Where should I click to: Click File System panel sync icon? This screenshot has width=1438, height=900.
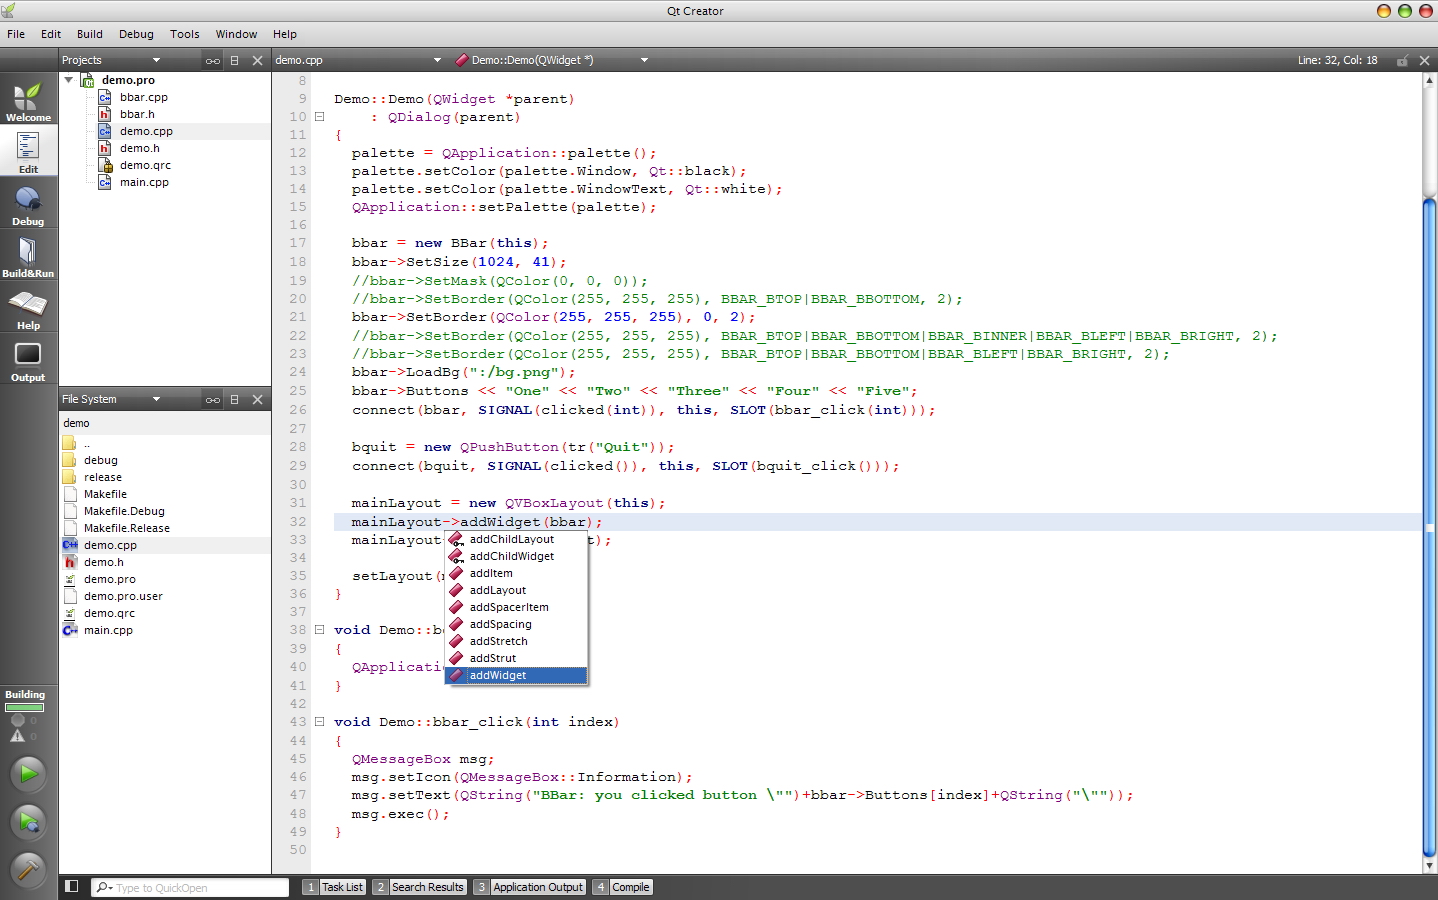point(213,399)
